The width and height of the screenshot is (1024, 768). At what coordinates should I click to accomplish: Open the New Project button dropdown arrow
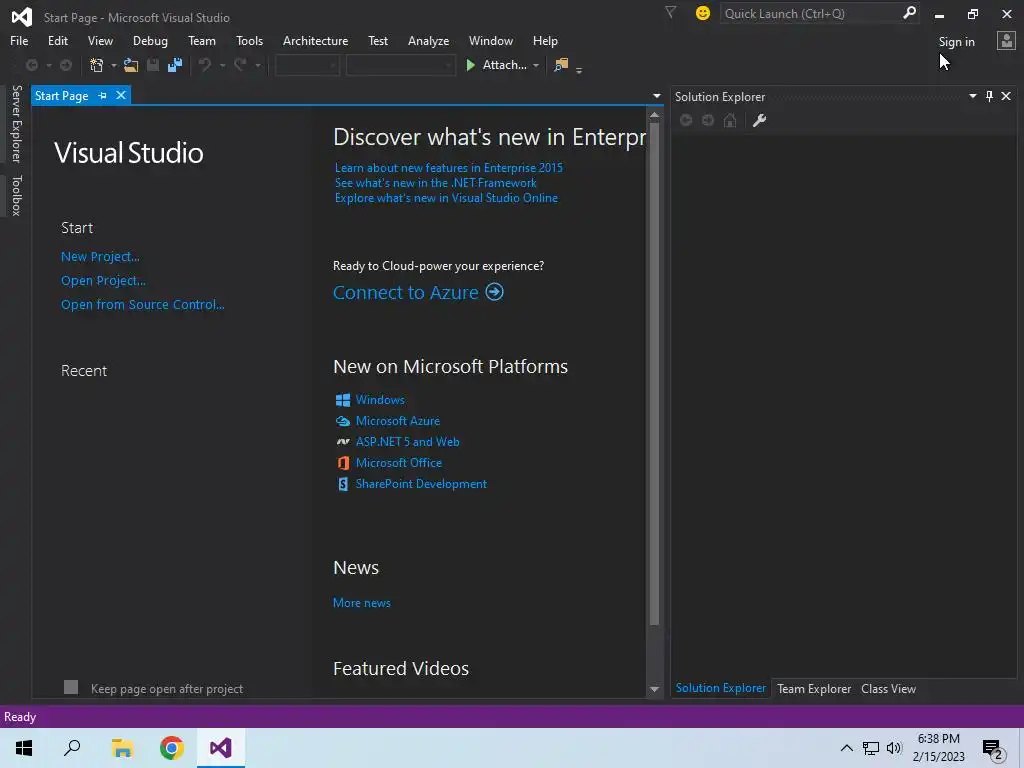114,65
